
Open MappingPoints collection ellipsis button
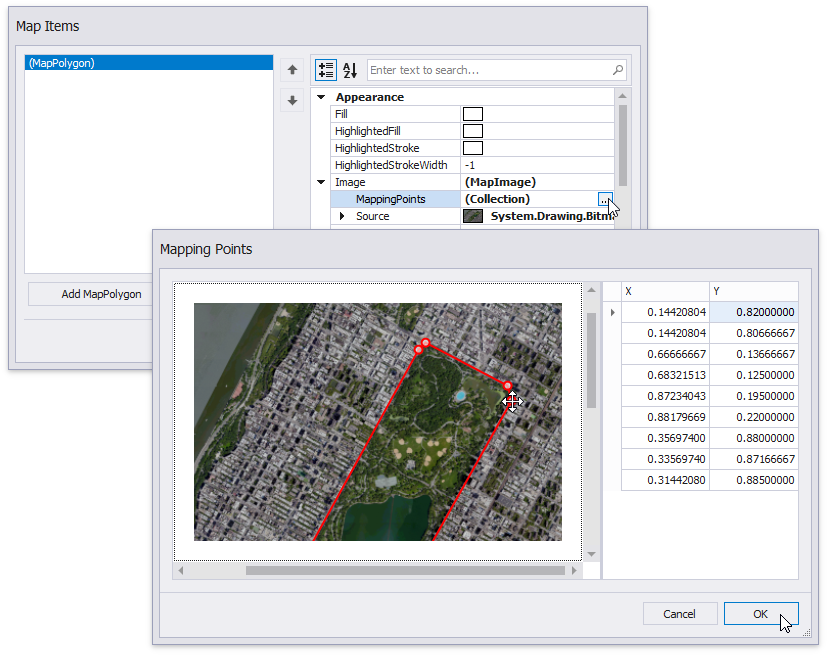pyautogui.click(x=605, y=199)
